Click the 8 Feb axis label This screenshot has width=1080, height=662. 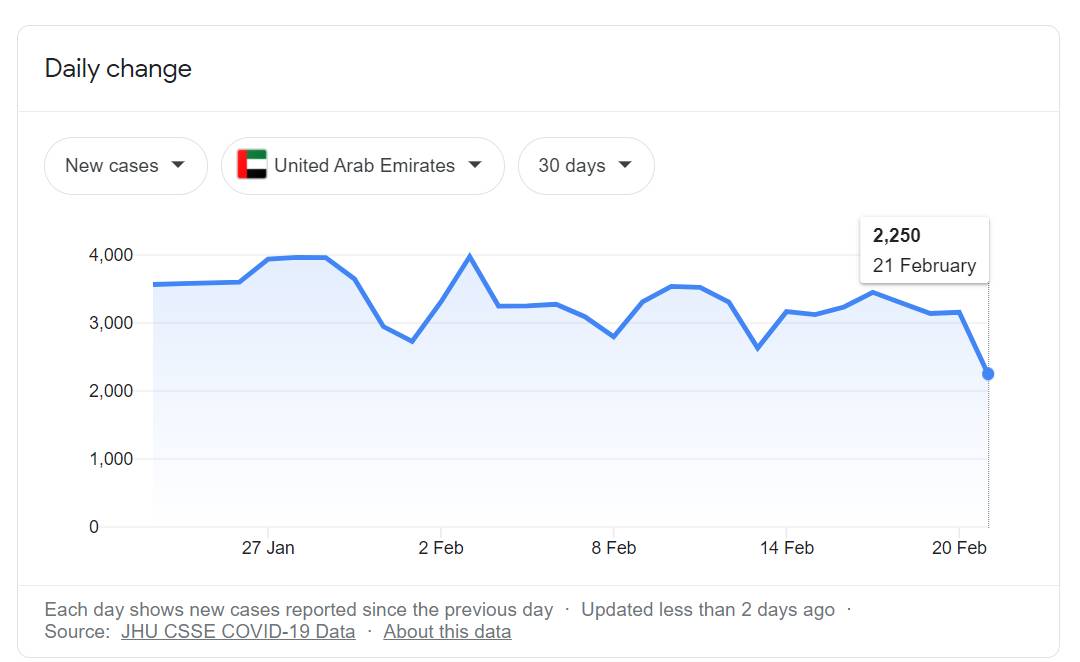pyautogui.click(x=613, y=548)
